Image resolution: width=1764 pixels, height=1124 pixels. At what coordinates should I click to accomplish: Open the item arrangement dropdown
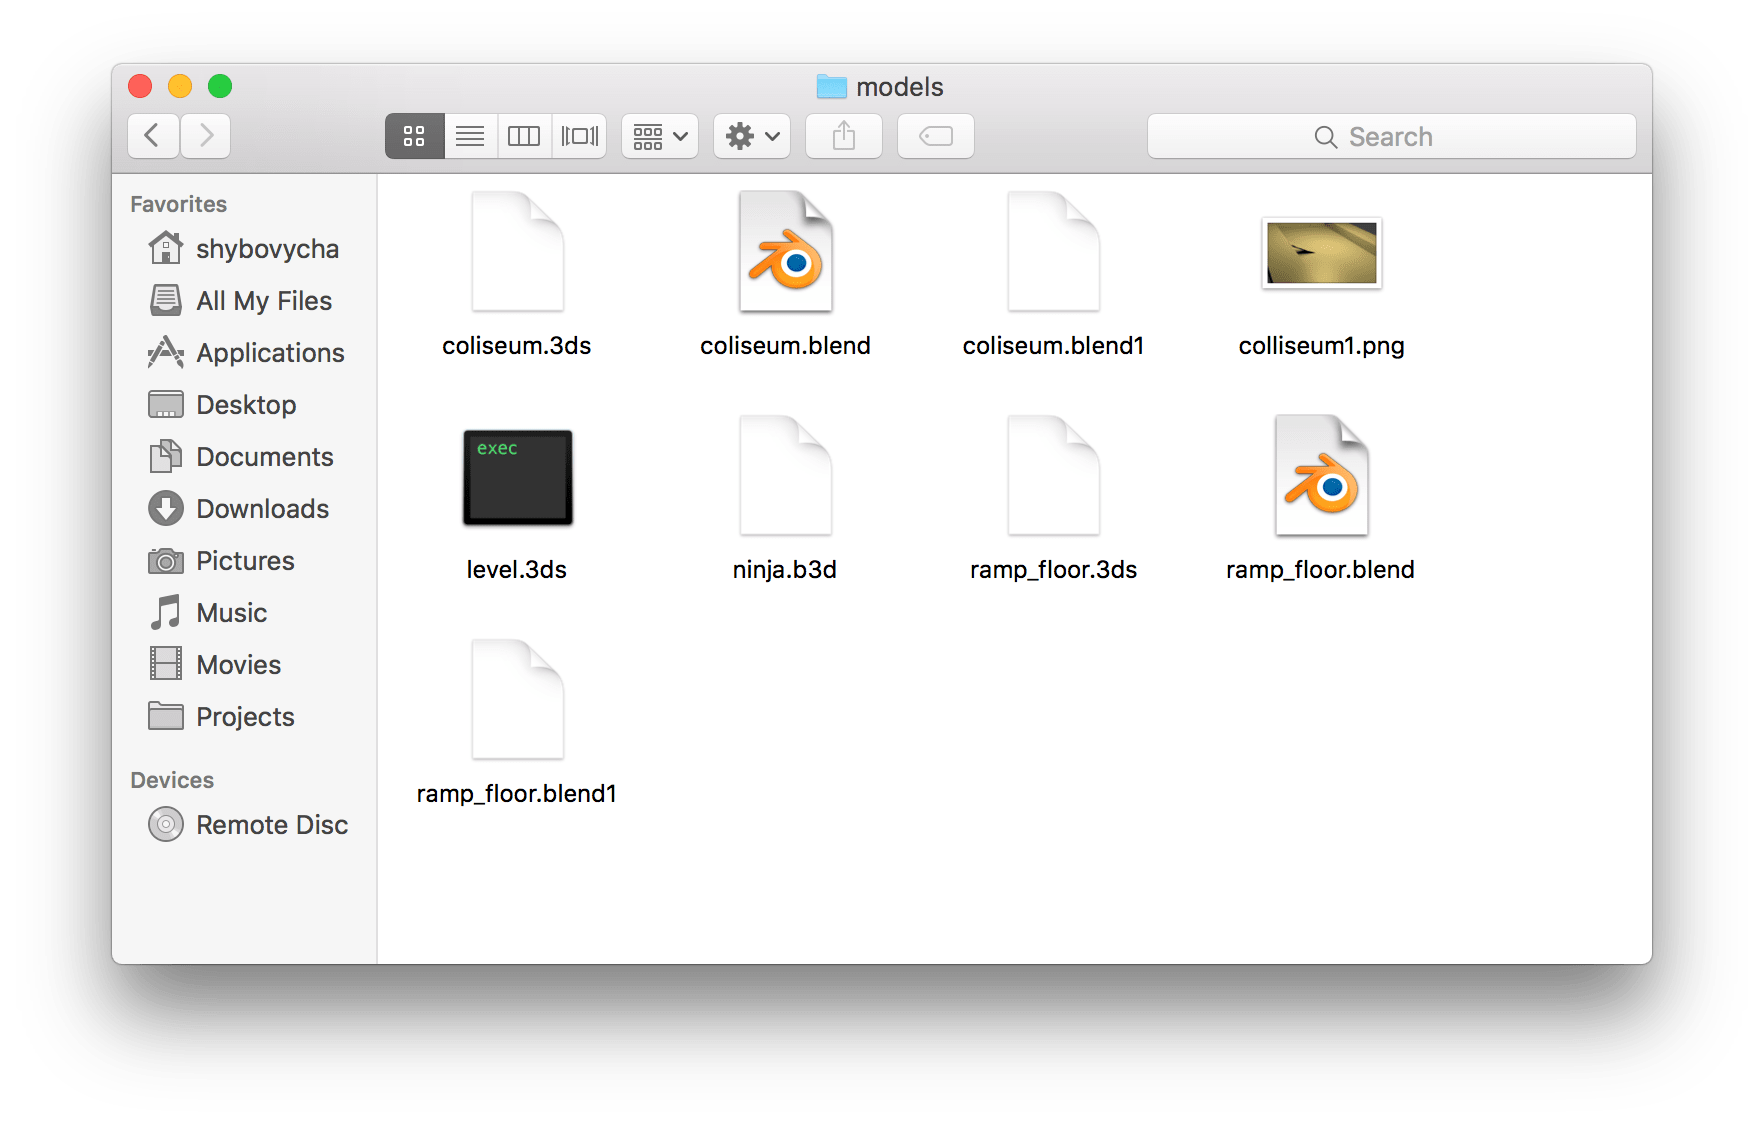[660, 136]
